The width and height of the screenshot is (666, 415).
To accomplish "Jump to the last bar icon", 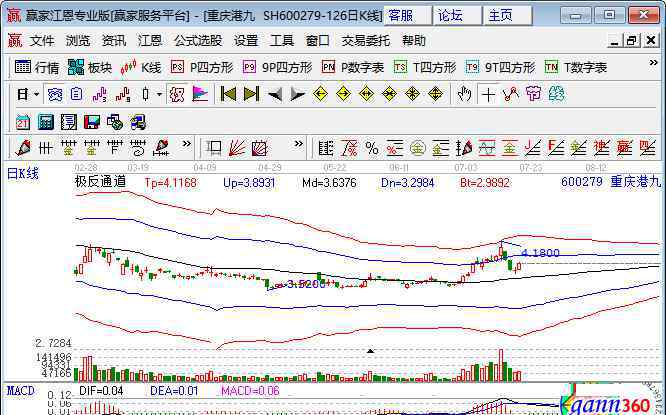I will point(251,94).
